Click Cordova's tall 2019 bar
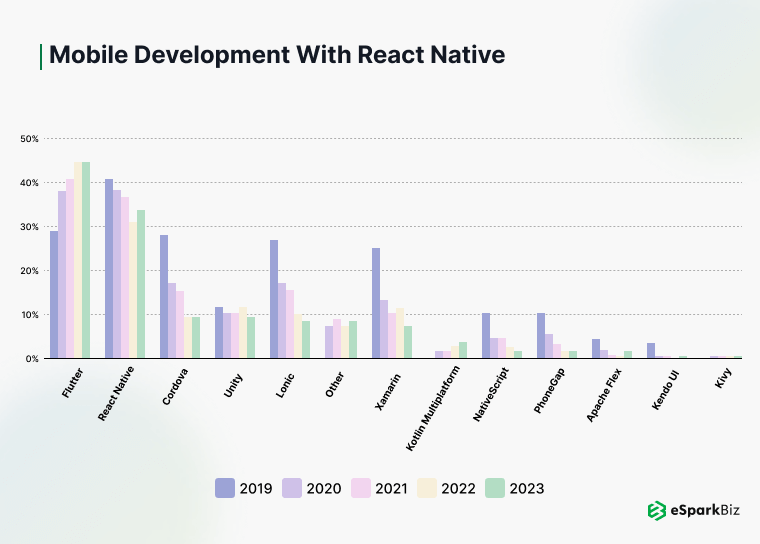760x544 pixels. tap(164, 297)
